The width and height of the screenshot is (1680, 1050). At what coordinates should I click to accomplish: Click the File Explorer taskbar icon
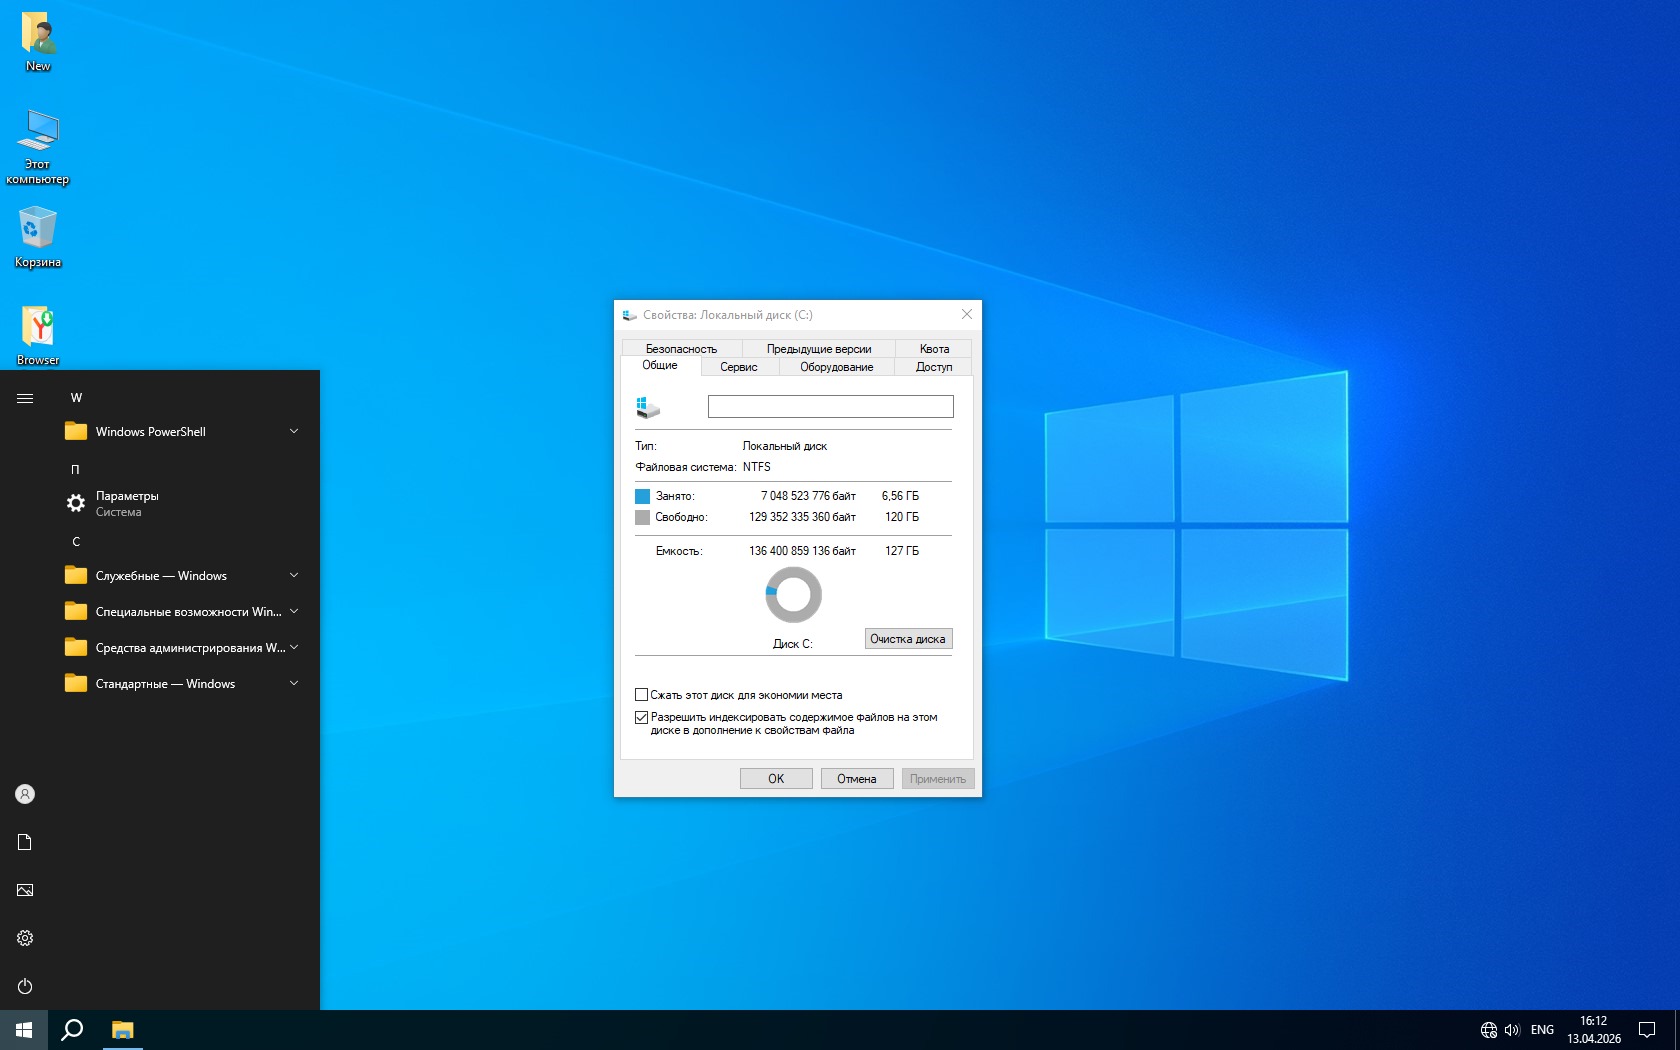(x=122, y=1030)
